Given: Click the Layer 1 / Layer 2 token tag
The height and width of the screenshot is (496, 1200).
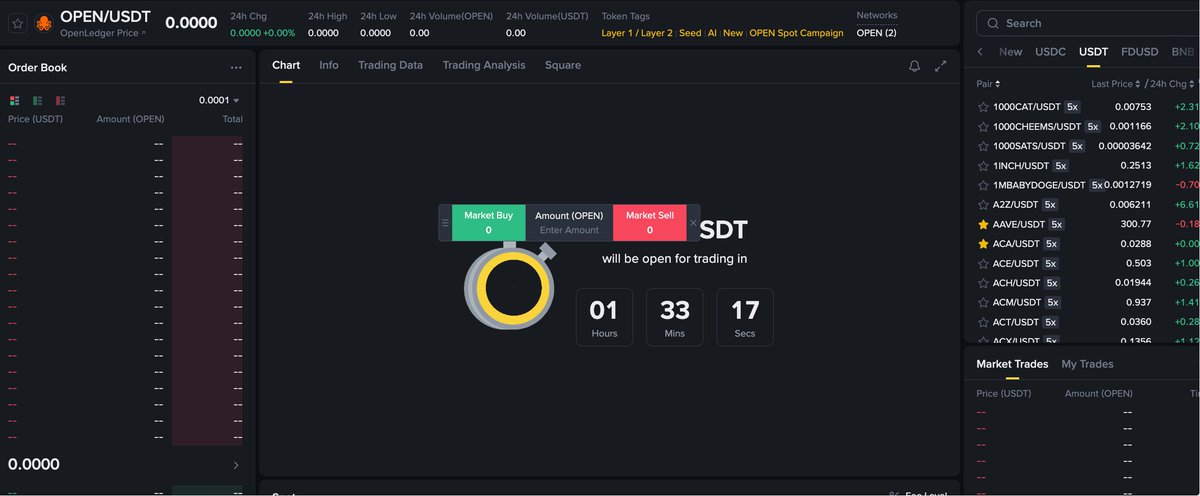Looking at the screenshot, I should pyautogui.click(x=638, y=33).
